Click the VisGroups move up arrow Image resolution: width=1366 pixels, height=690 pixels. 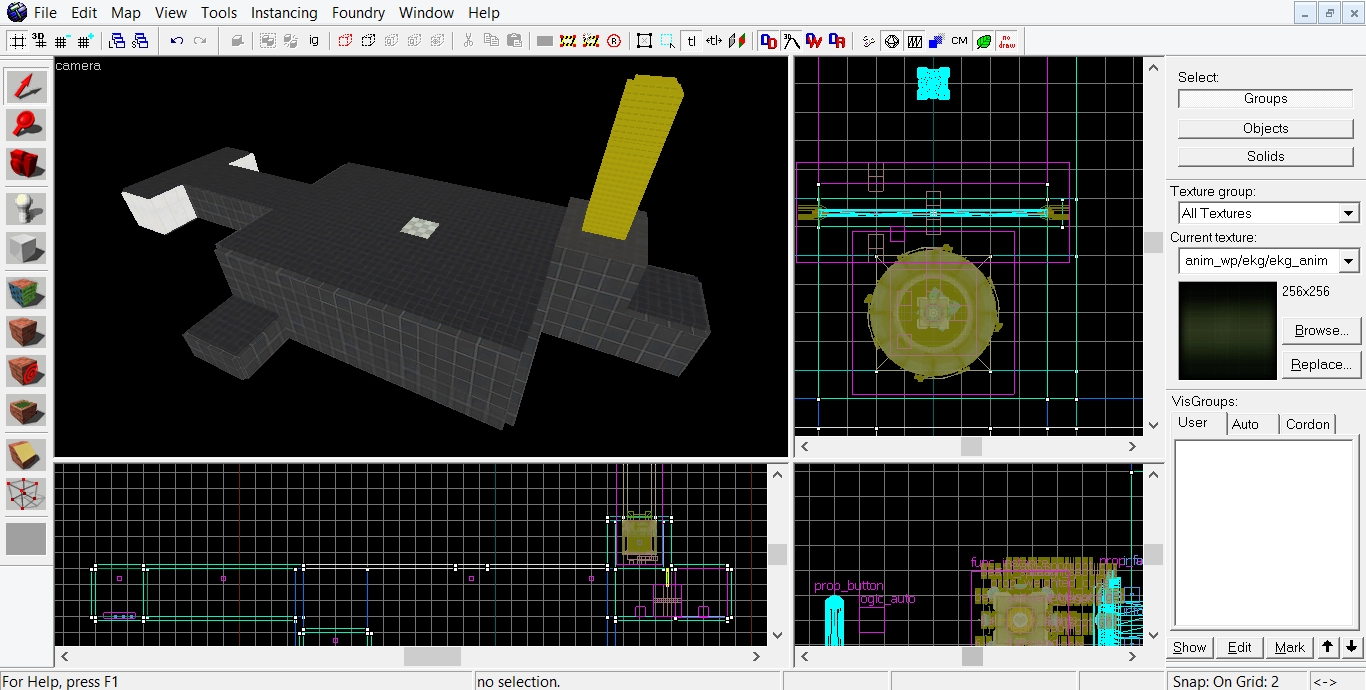pyautogui.click(x=1327, y=647)
